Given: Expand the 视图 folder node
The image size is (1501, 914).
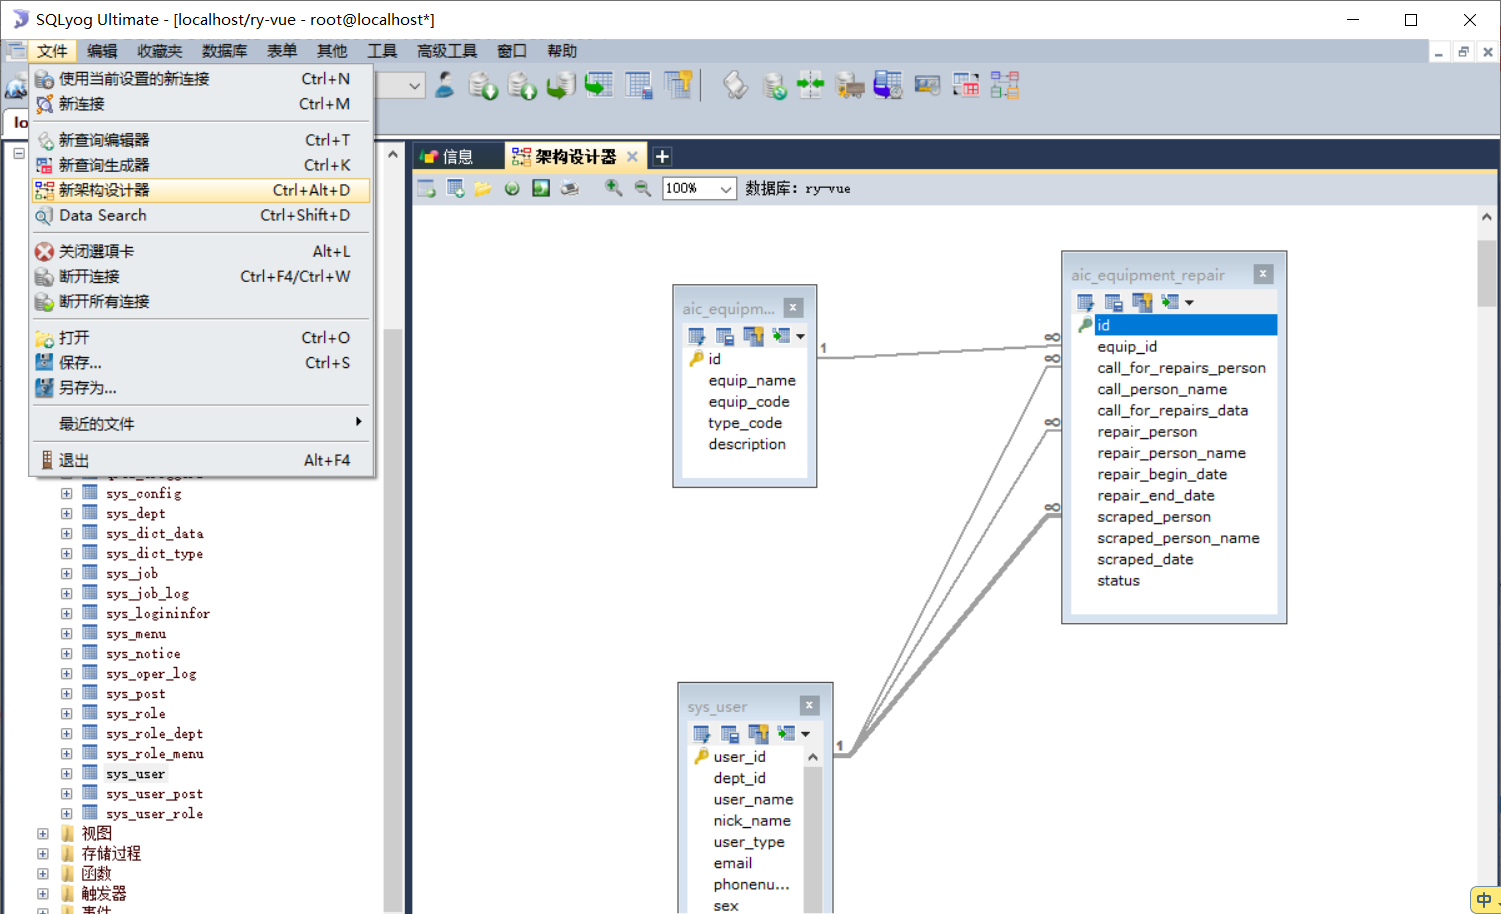Looking at the screenshot, I should pos(42,834).
